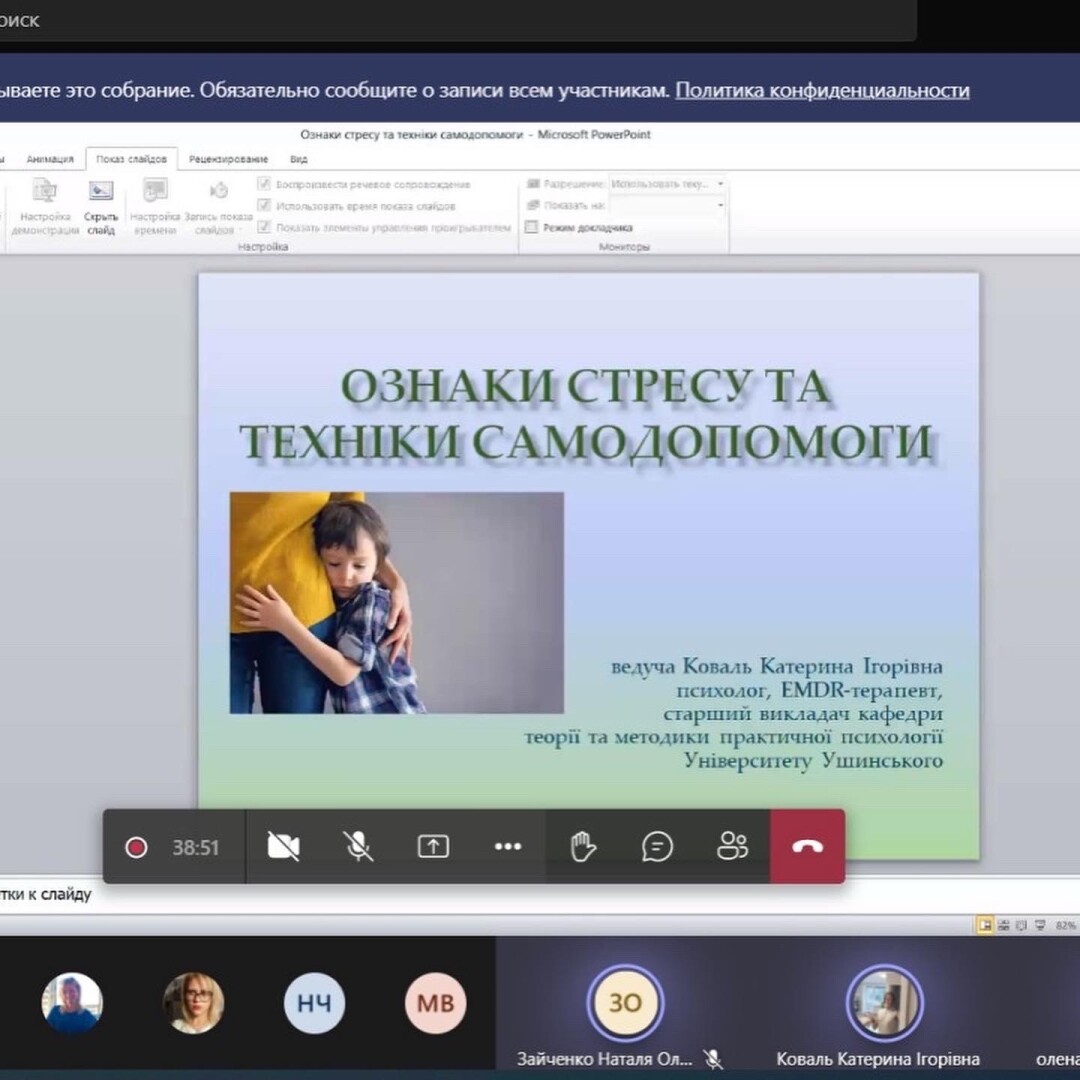
Task: Raise your hand in the meeting
Action: pos(583,847)
